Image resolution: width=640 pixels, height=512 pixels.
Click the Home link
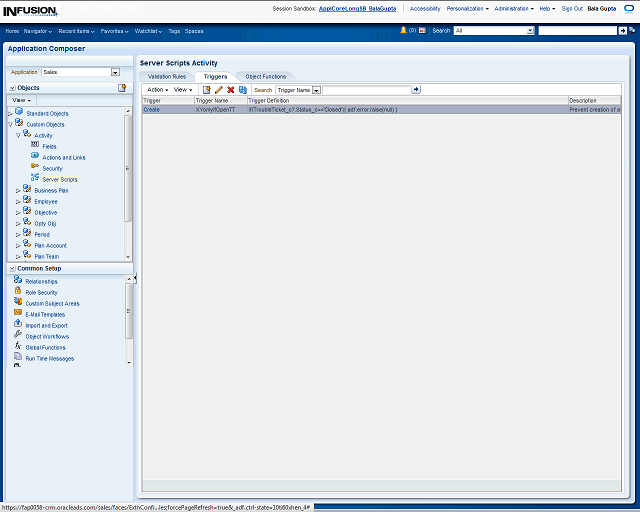(12, 31)
